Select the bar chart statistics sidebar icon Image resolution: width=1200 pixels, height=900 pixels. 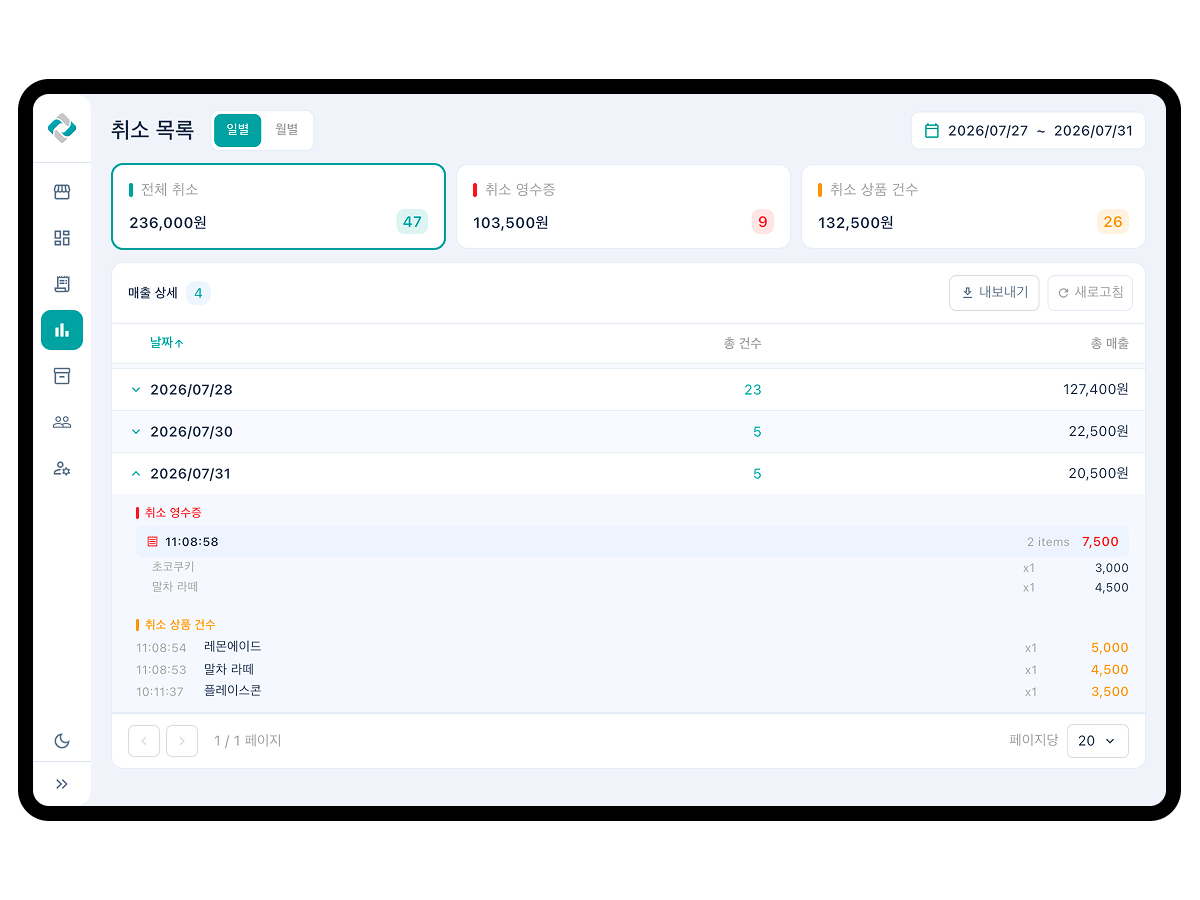(62, 330)
